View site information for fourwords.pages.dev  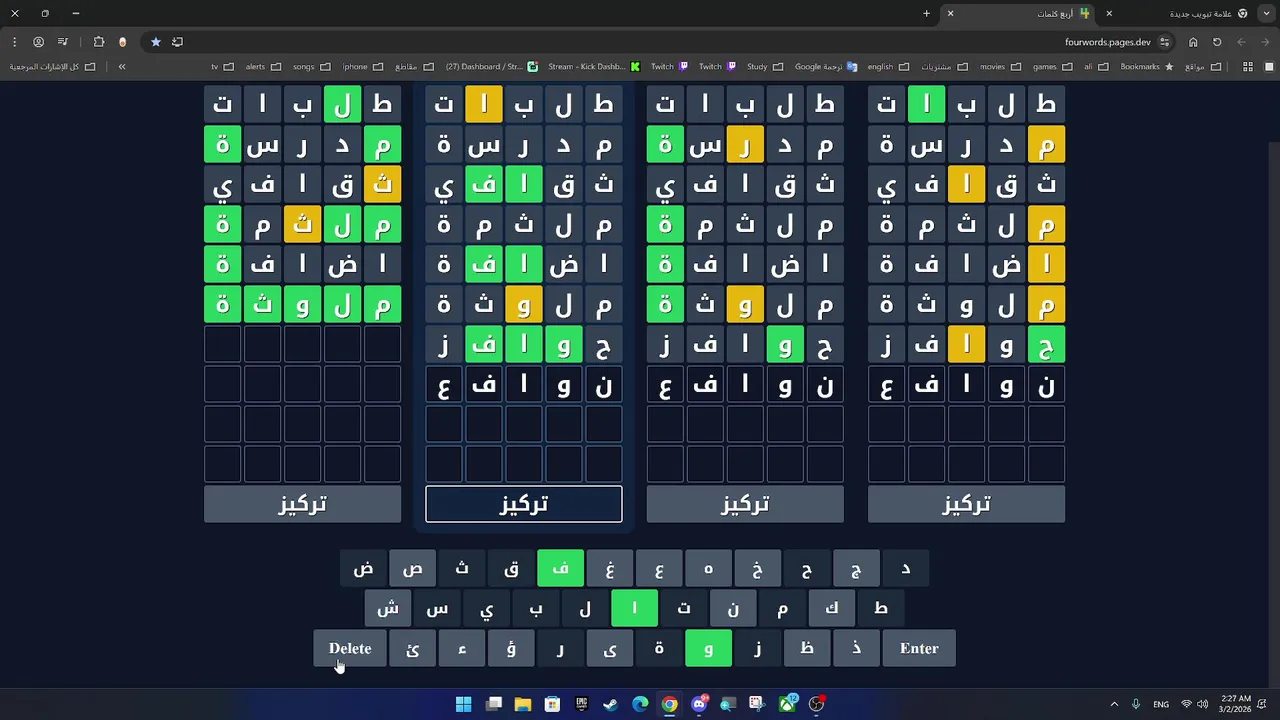pos(1164,42)
